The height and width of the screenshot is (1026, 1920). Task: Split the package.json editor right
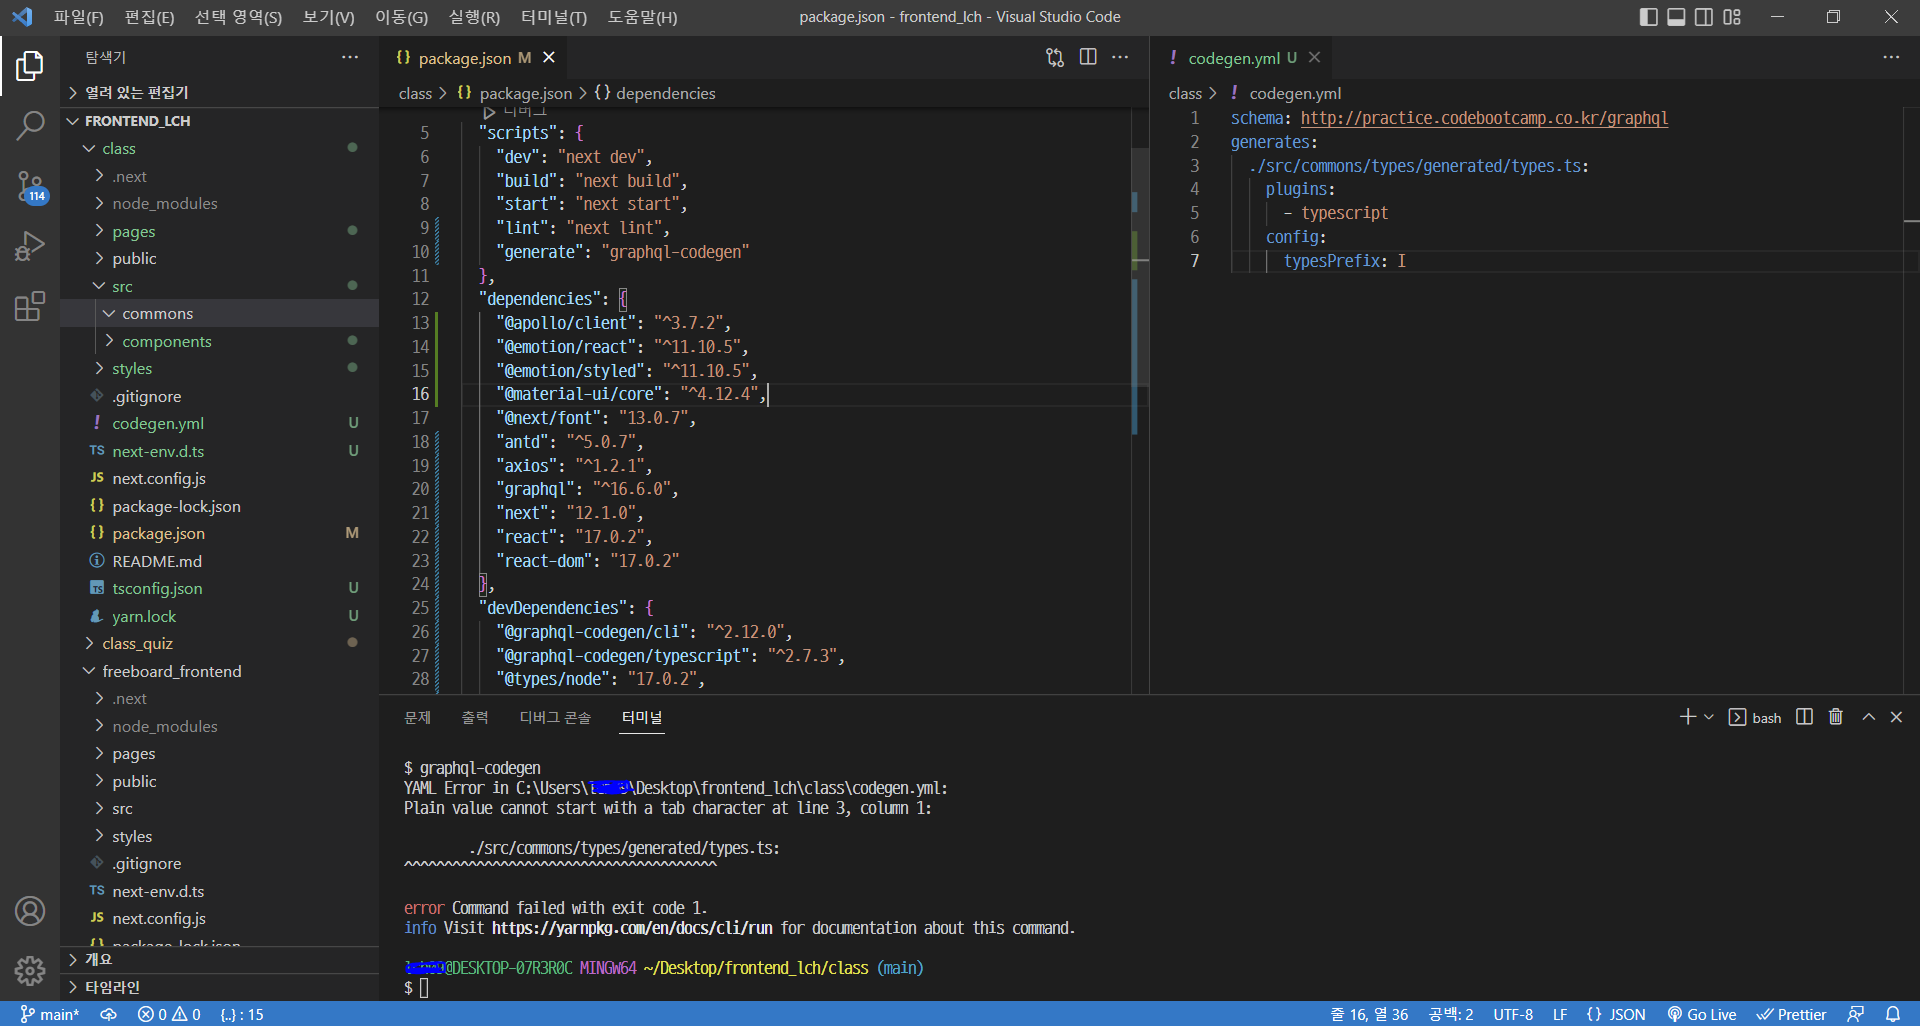point(1088,57)
